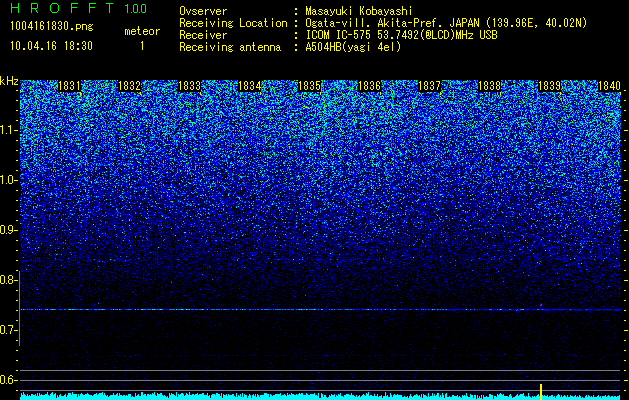Click the Receiving Location label

(x=233, y=24)
